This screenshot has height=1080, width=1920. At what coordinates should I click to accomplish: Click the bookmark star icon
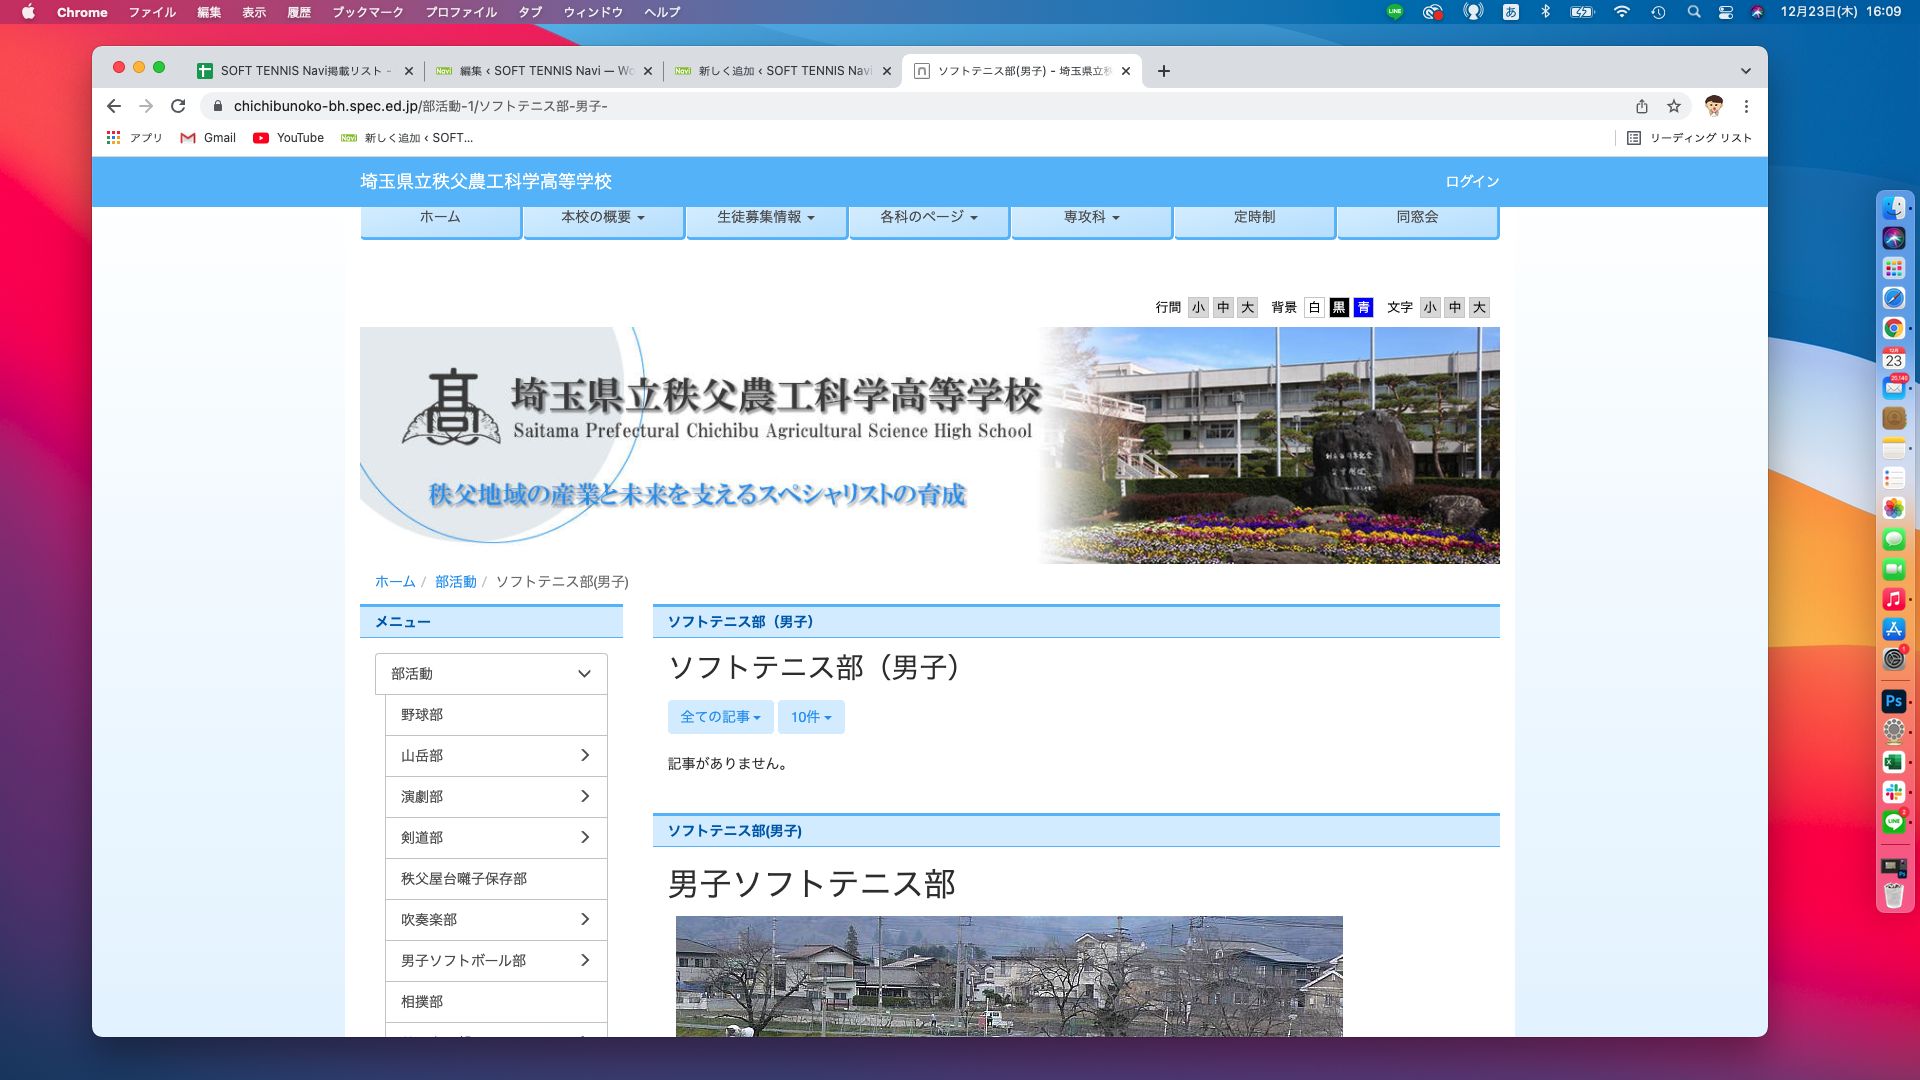tap(1674, 106)
